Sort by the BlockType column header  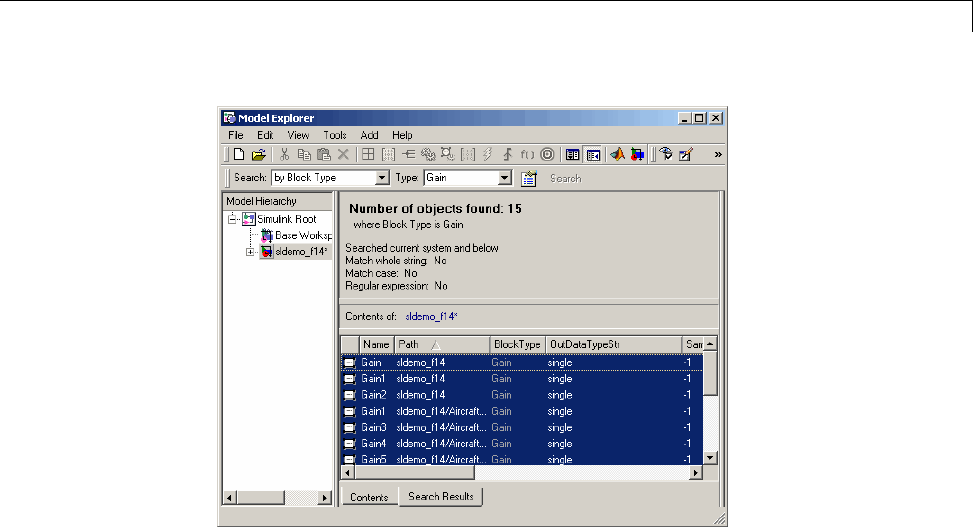coord(517,345)
